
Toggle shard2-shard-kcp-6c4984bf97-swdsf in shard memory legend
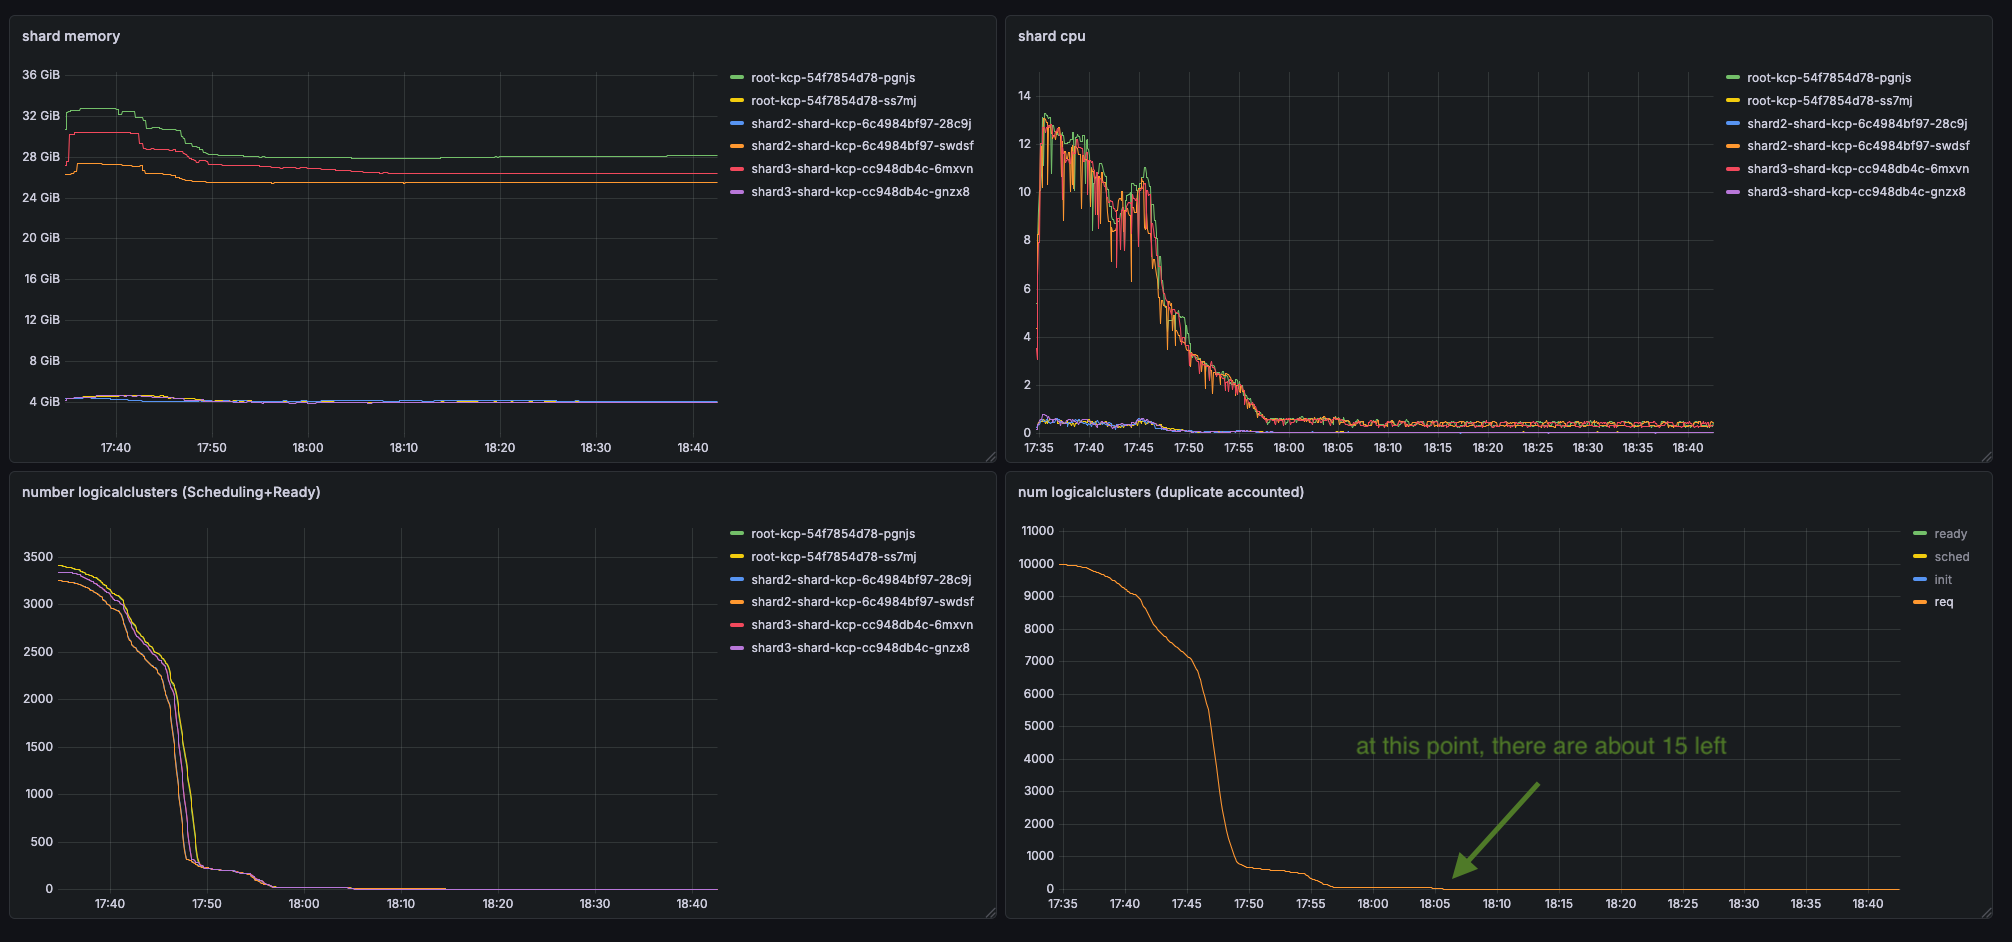[862, 146]
